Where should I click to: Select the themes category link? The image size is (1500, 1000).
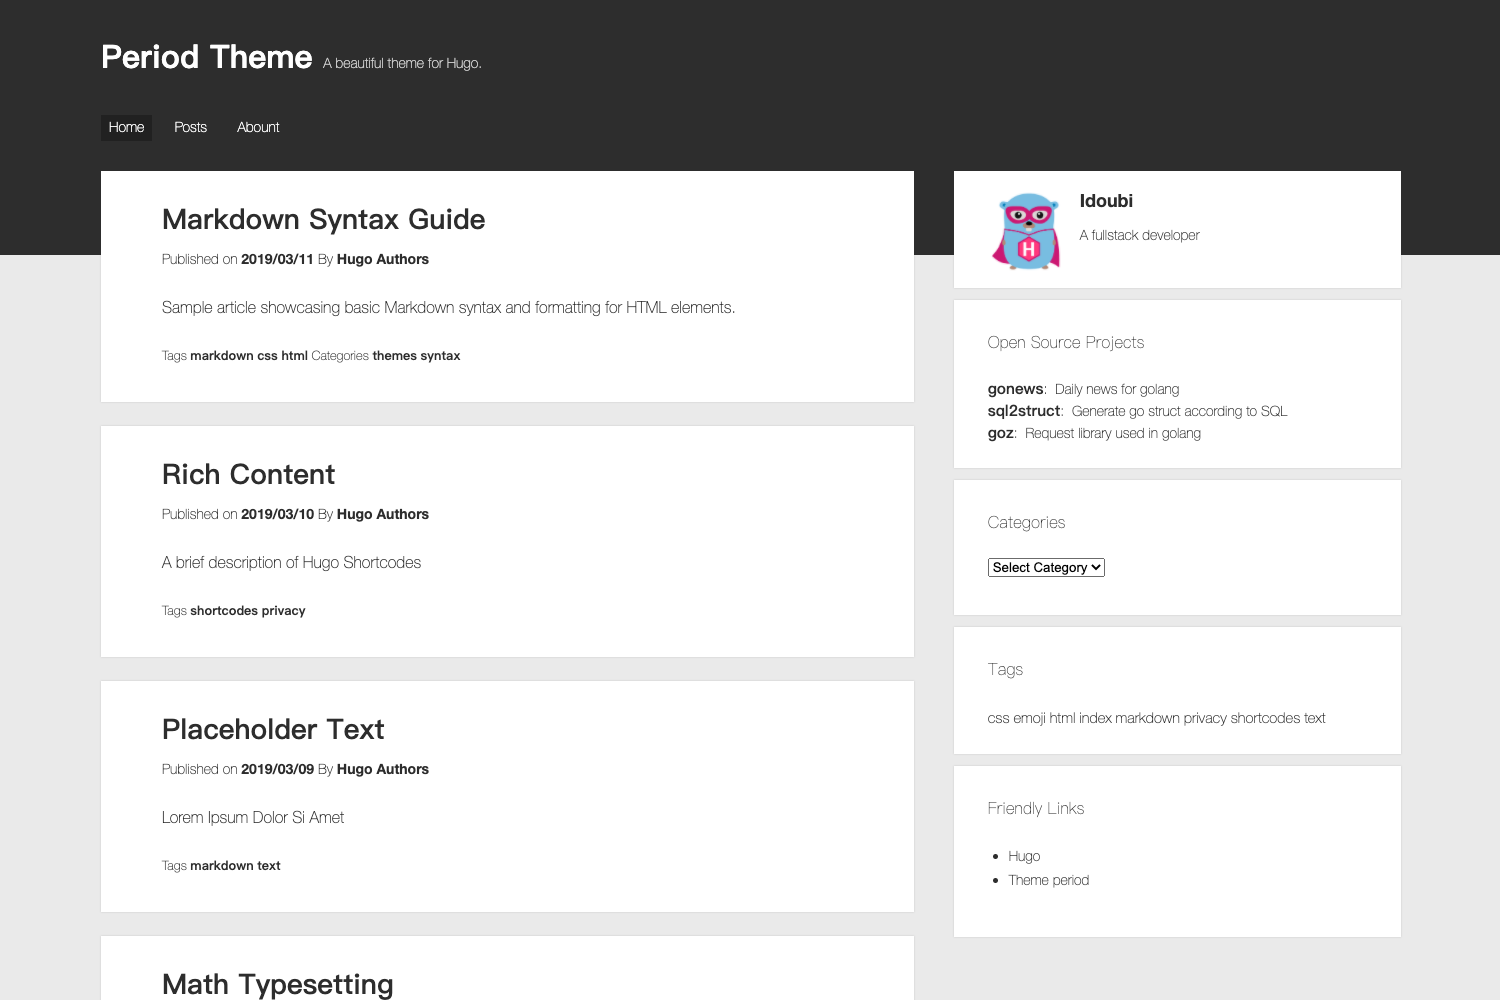(x=394, y=356)
